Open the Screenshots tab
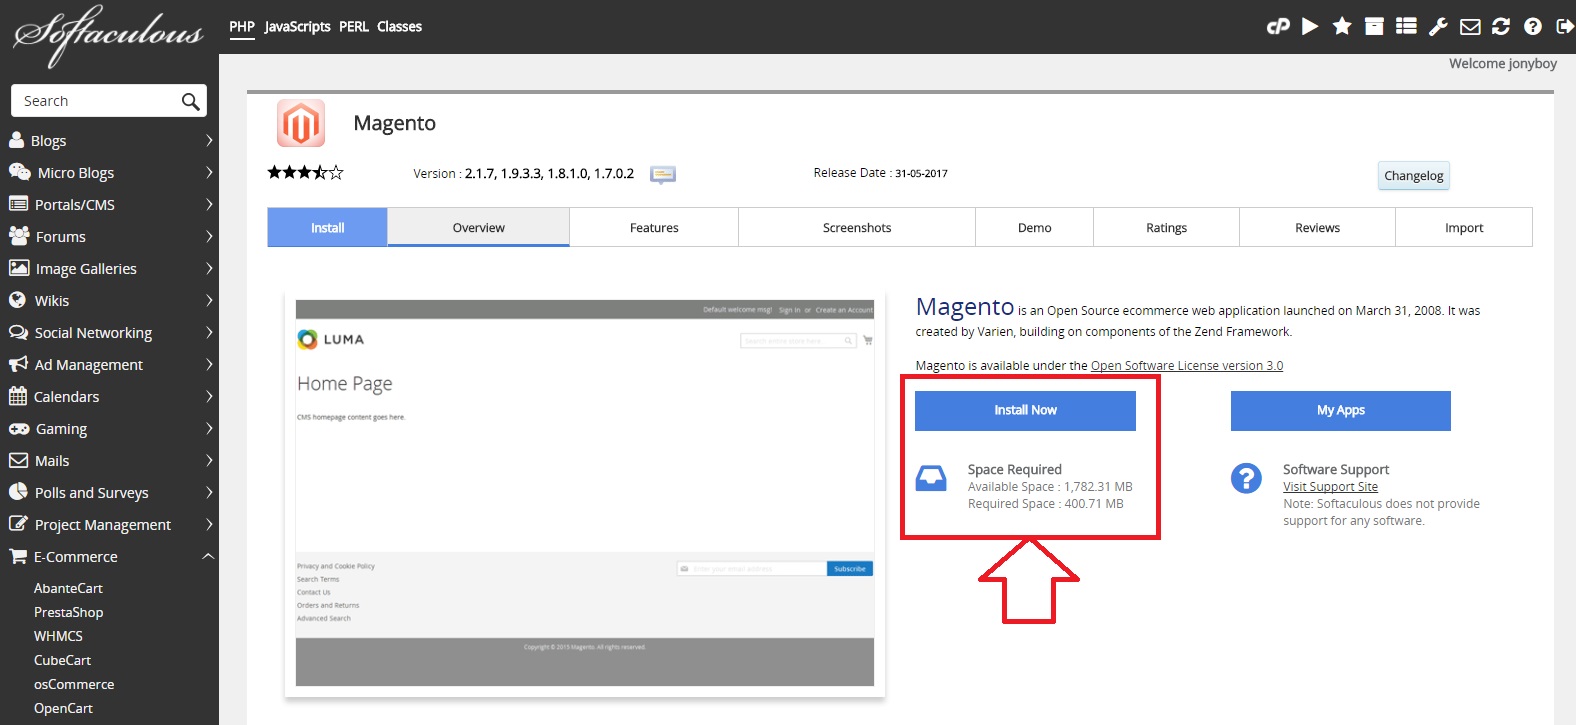The height and width of the screenshot is (725, 1576). point(857,227)
